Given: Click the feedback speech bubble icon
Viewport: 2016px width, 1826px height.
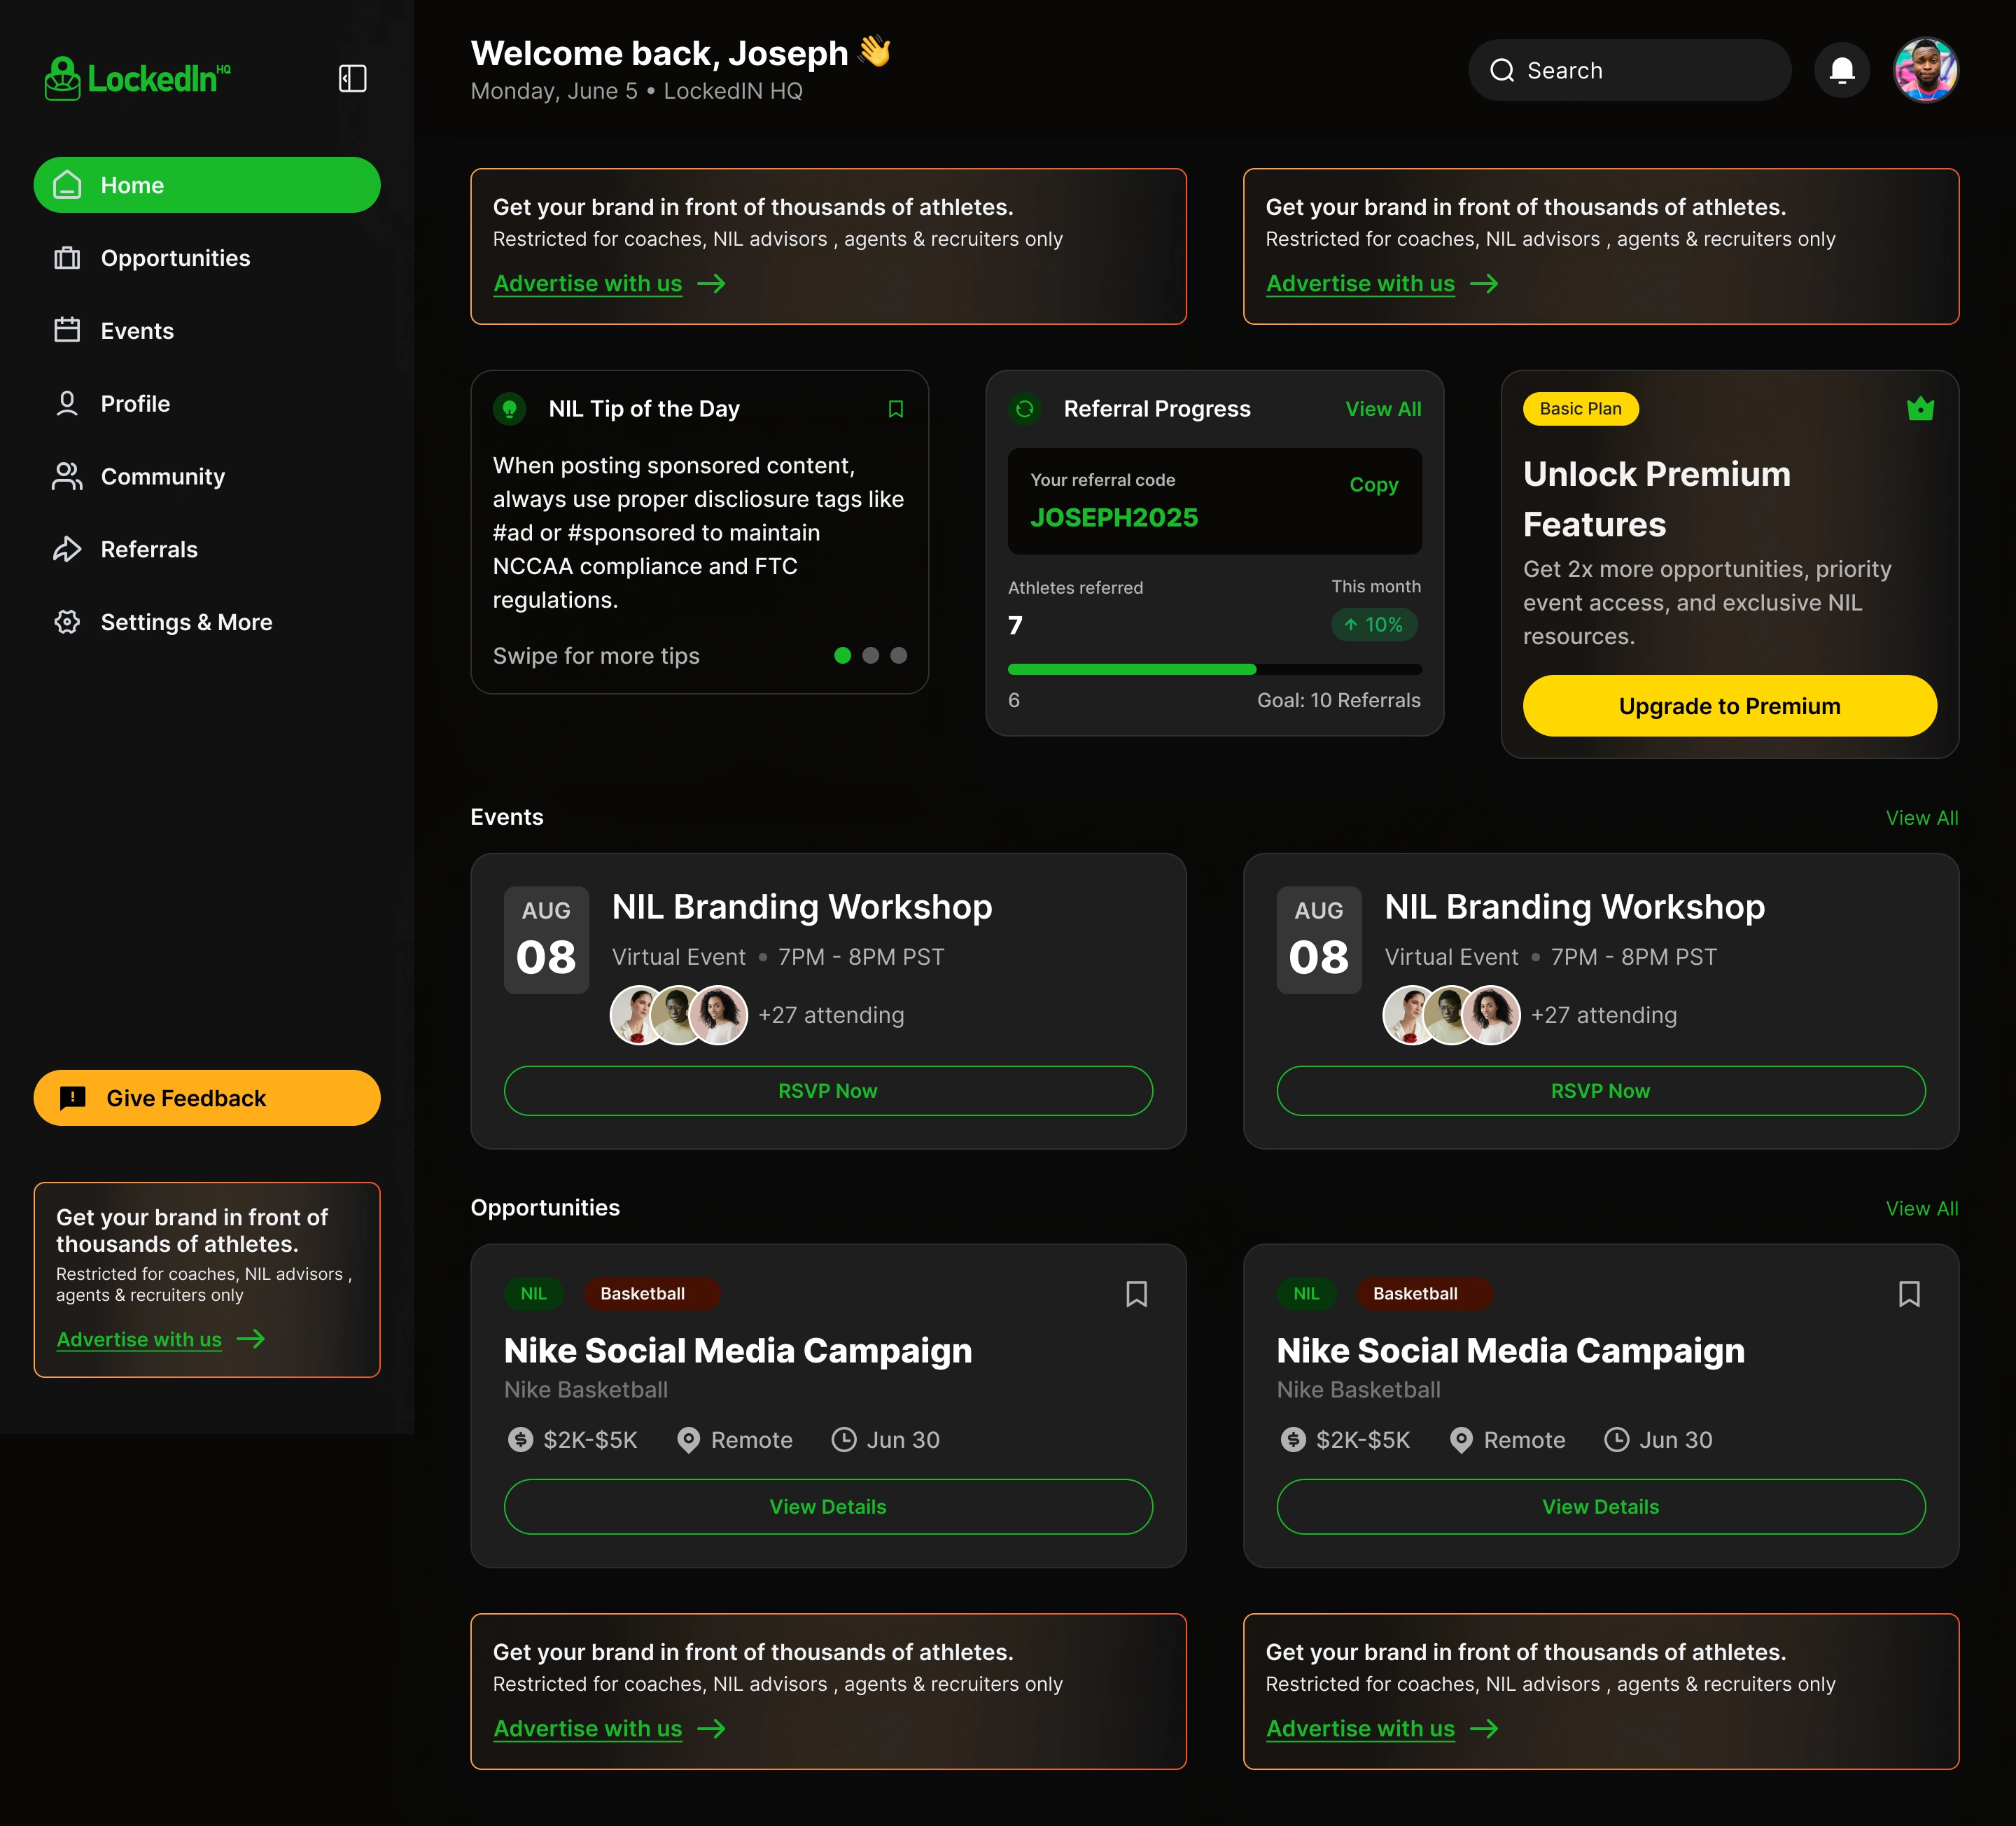Looking at the screenshot, I should (73, 1098).
